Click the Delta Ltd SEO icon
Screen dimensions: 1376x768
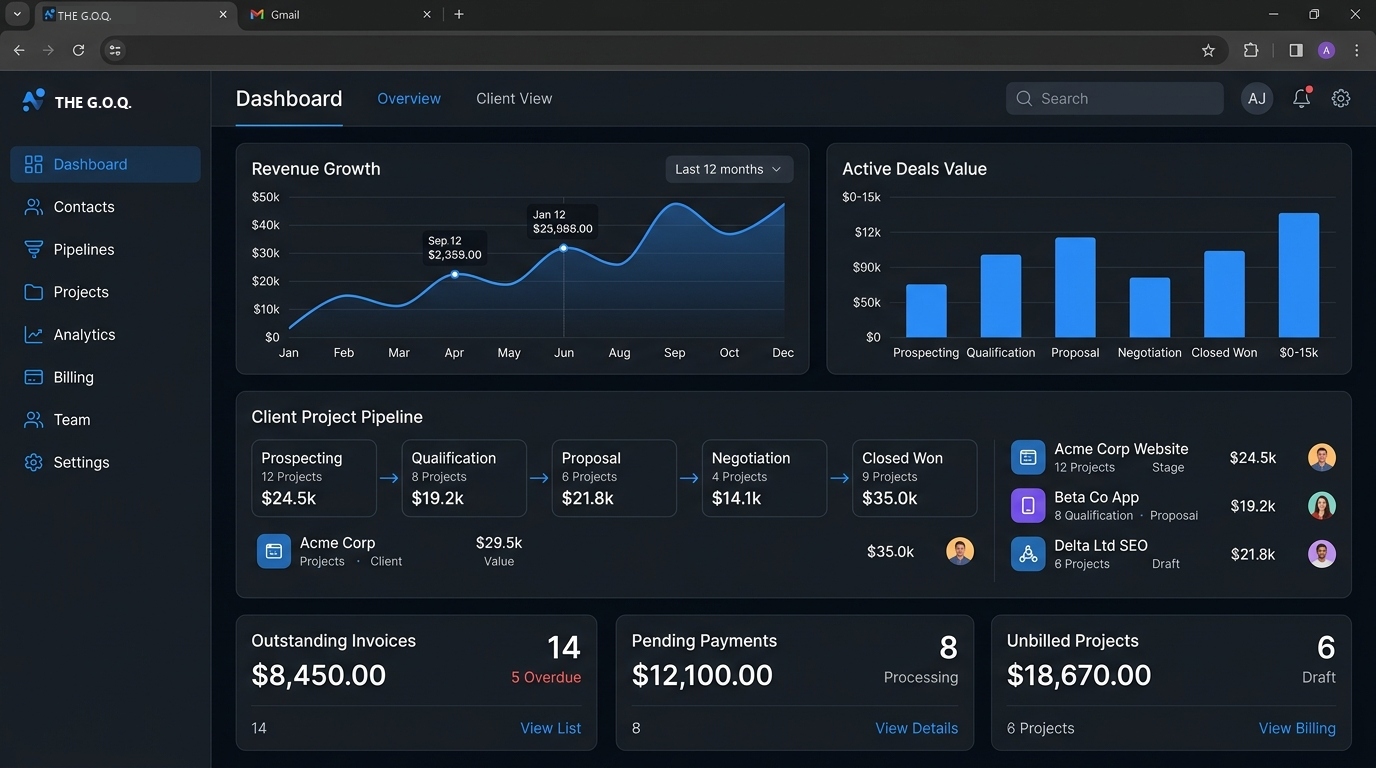(x=1028, y=554)
